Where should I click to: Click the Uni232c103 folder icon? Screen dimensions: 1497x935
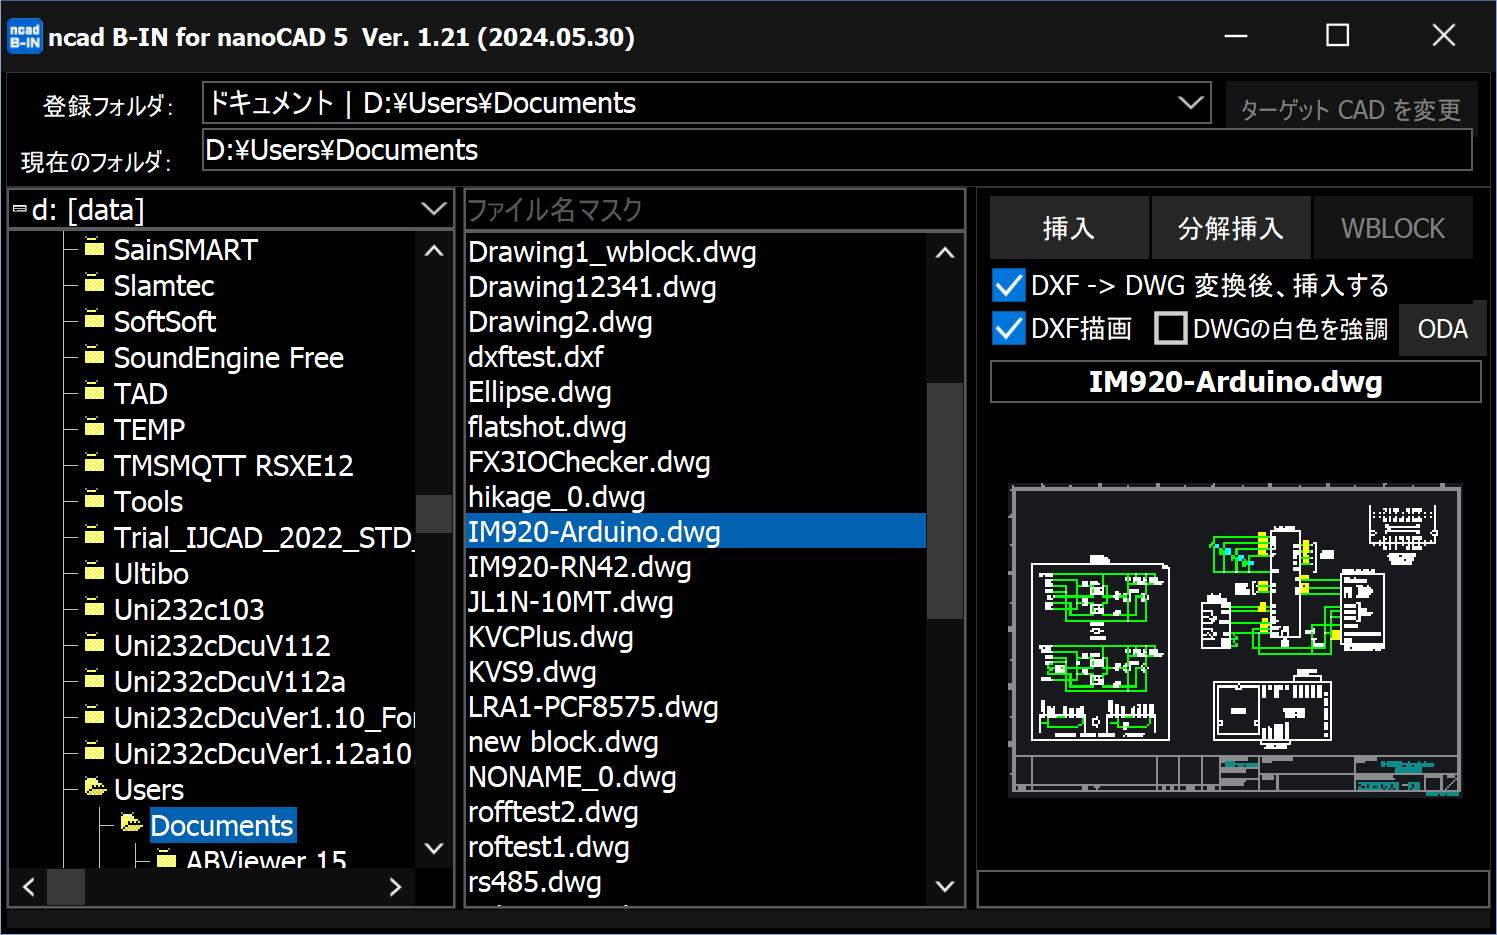[x=95, y=607]
